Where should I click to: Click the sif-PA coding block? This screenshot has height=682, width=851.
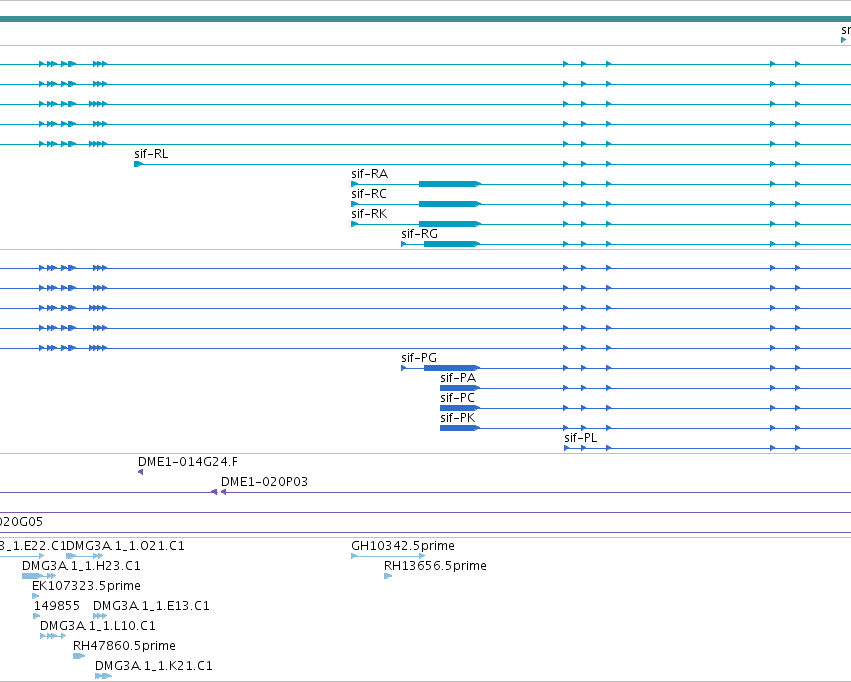(x=459, y=388)
